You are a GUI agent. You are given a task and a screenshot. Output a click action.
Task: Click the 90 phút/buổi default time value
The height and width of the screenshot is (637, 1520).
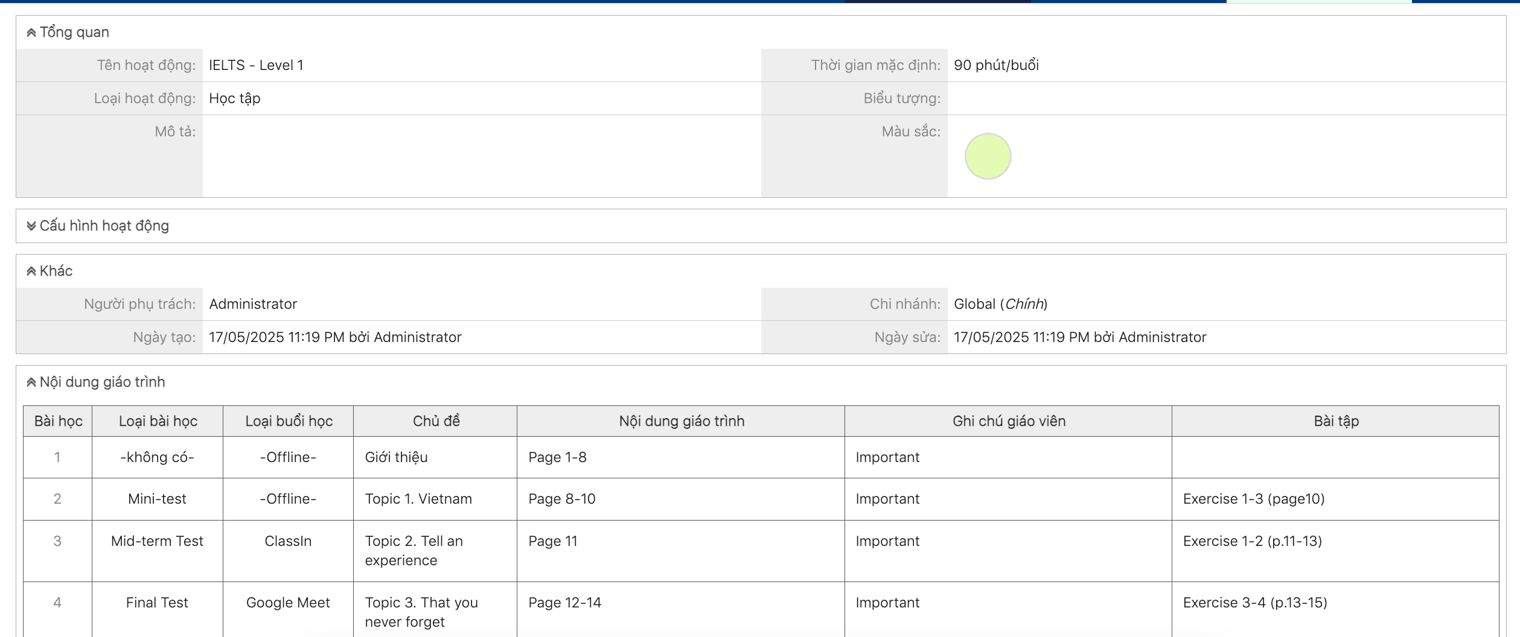[996, 65]
